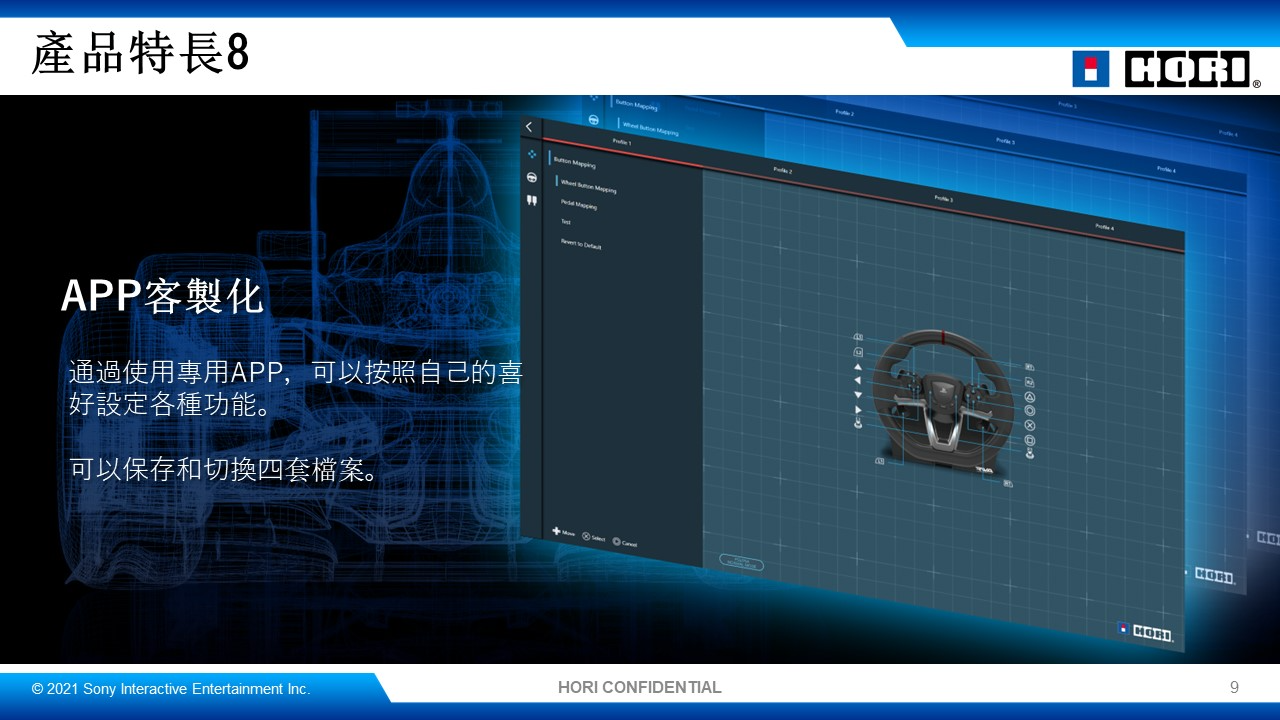Click the L2 button mapping icon

[858, 352]
